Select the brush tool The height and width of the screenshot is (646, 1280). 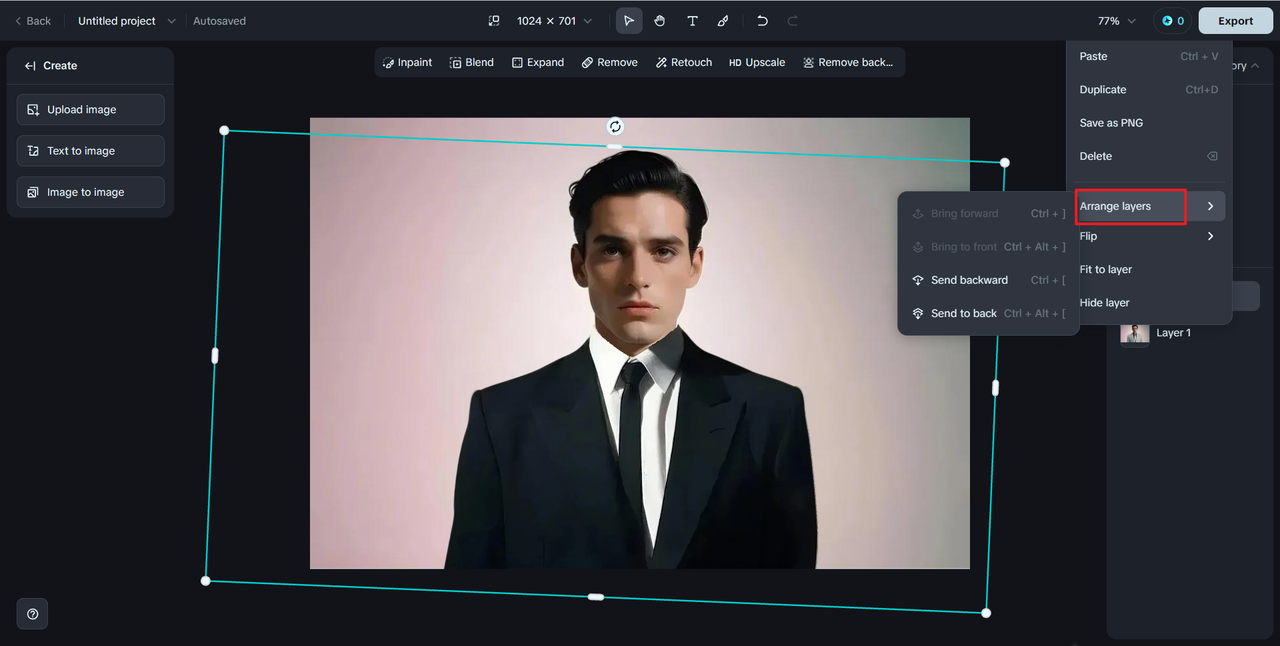(x=723, y=21)
